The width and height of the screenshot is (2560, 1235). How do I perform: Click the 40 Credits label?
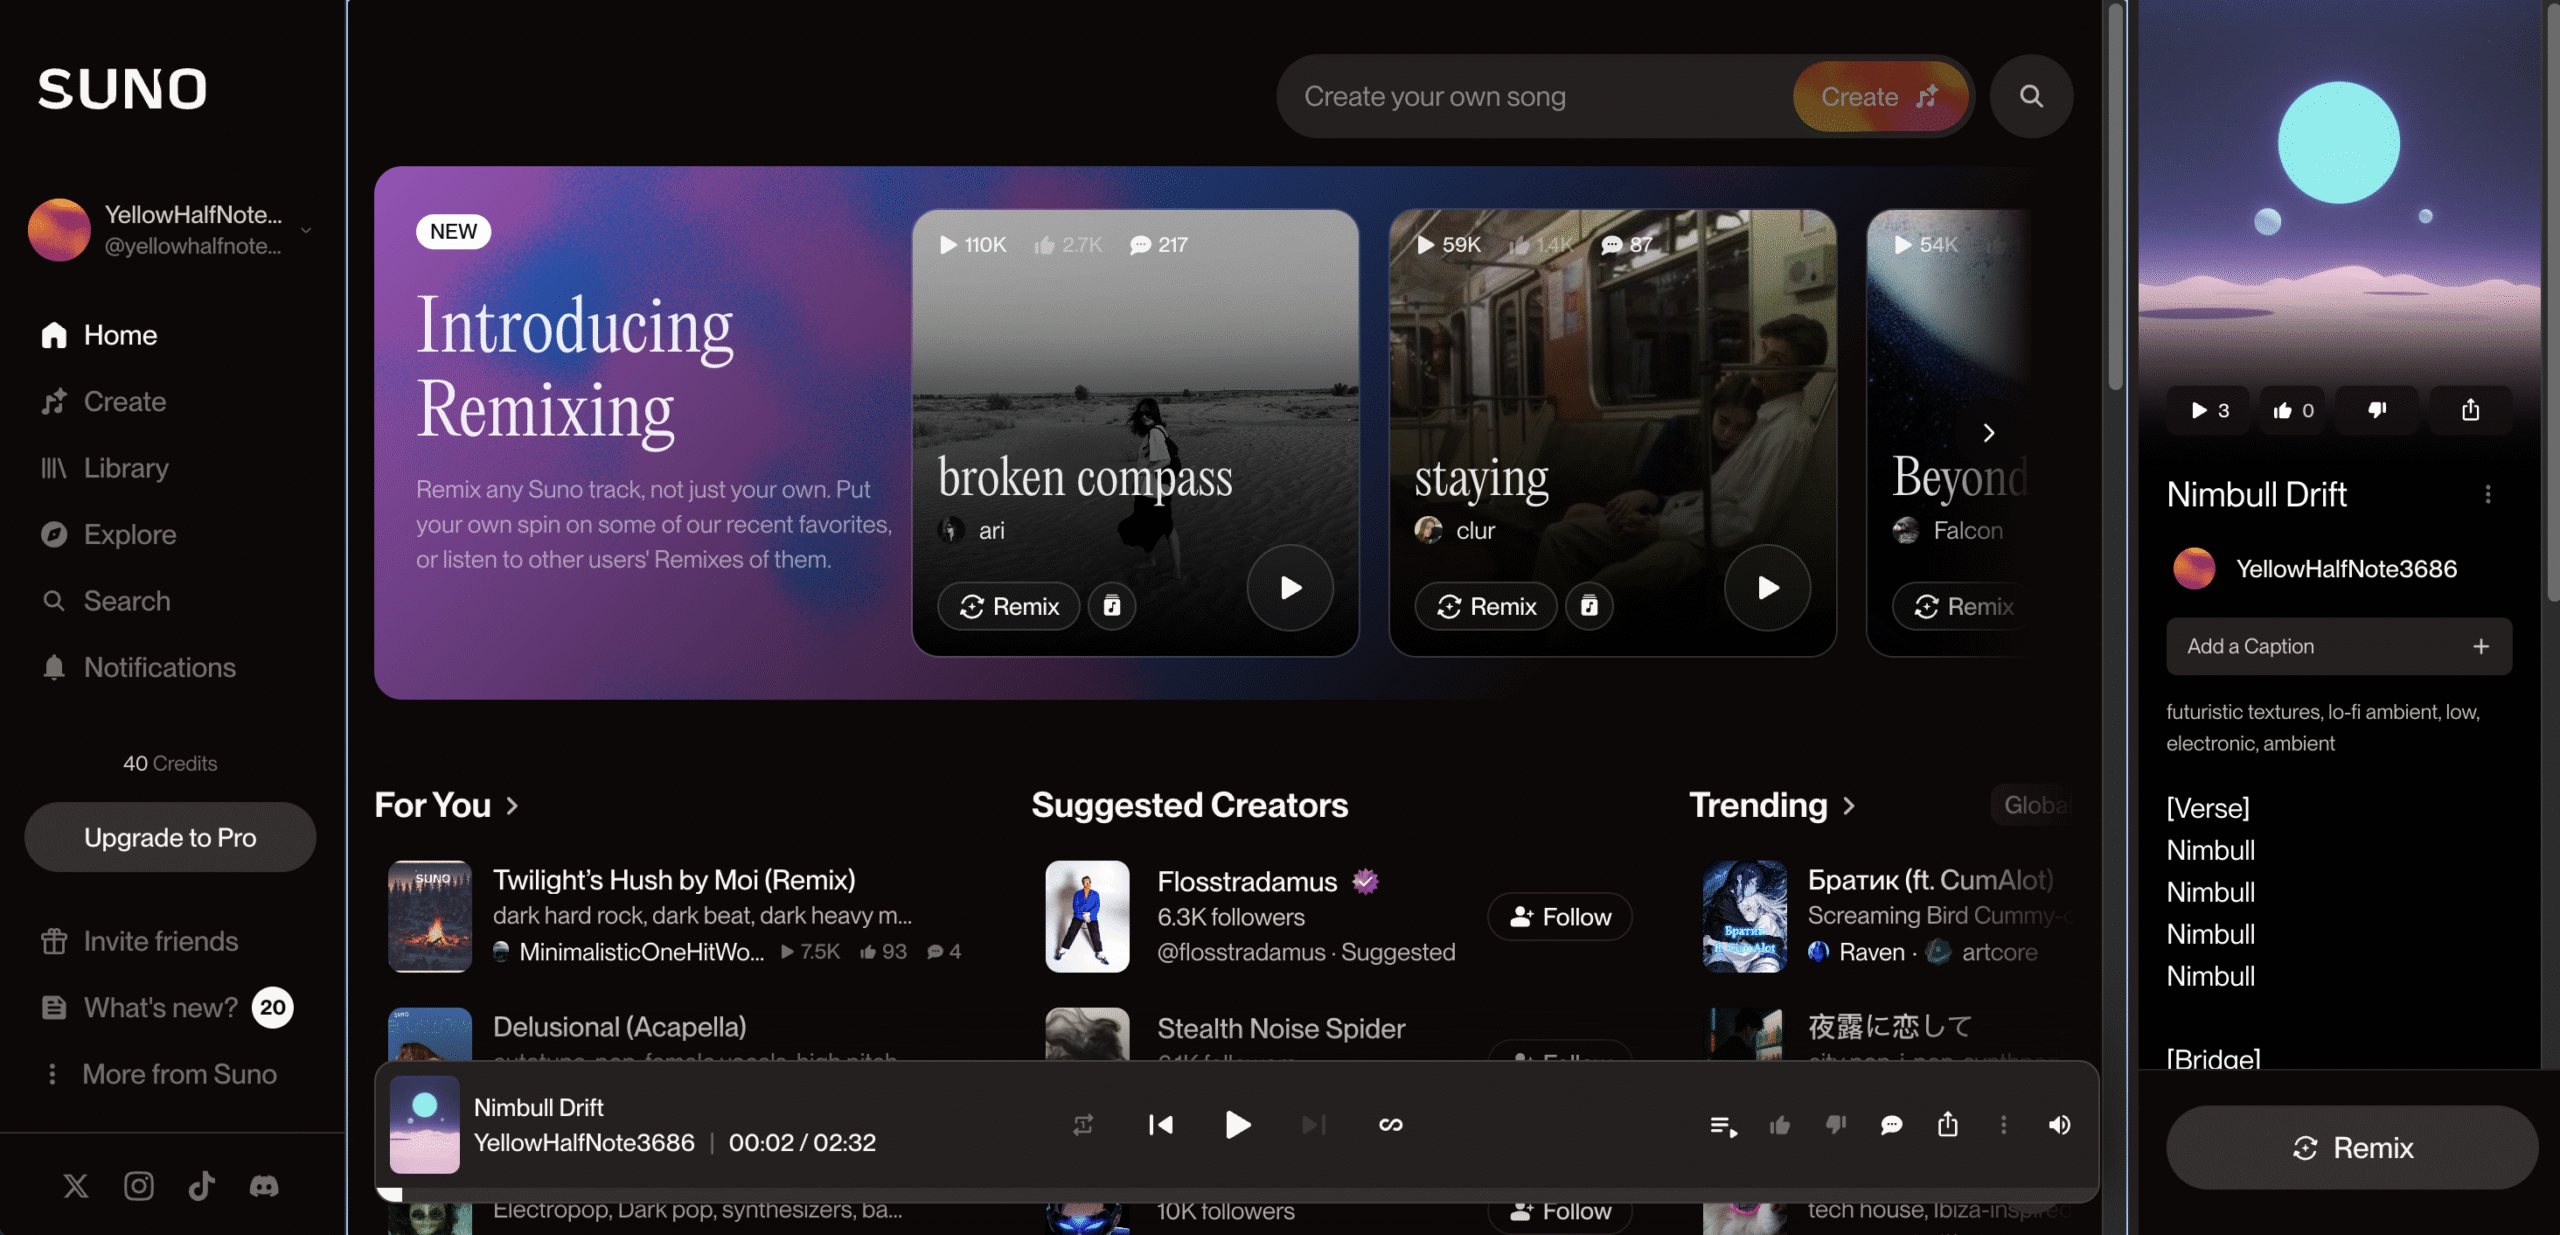click(170, 763)
